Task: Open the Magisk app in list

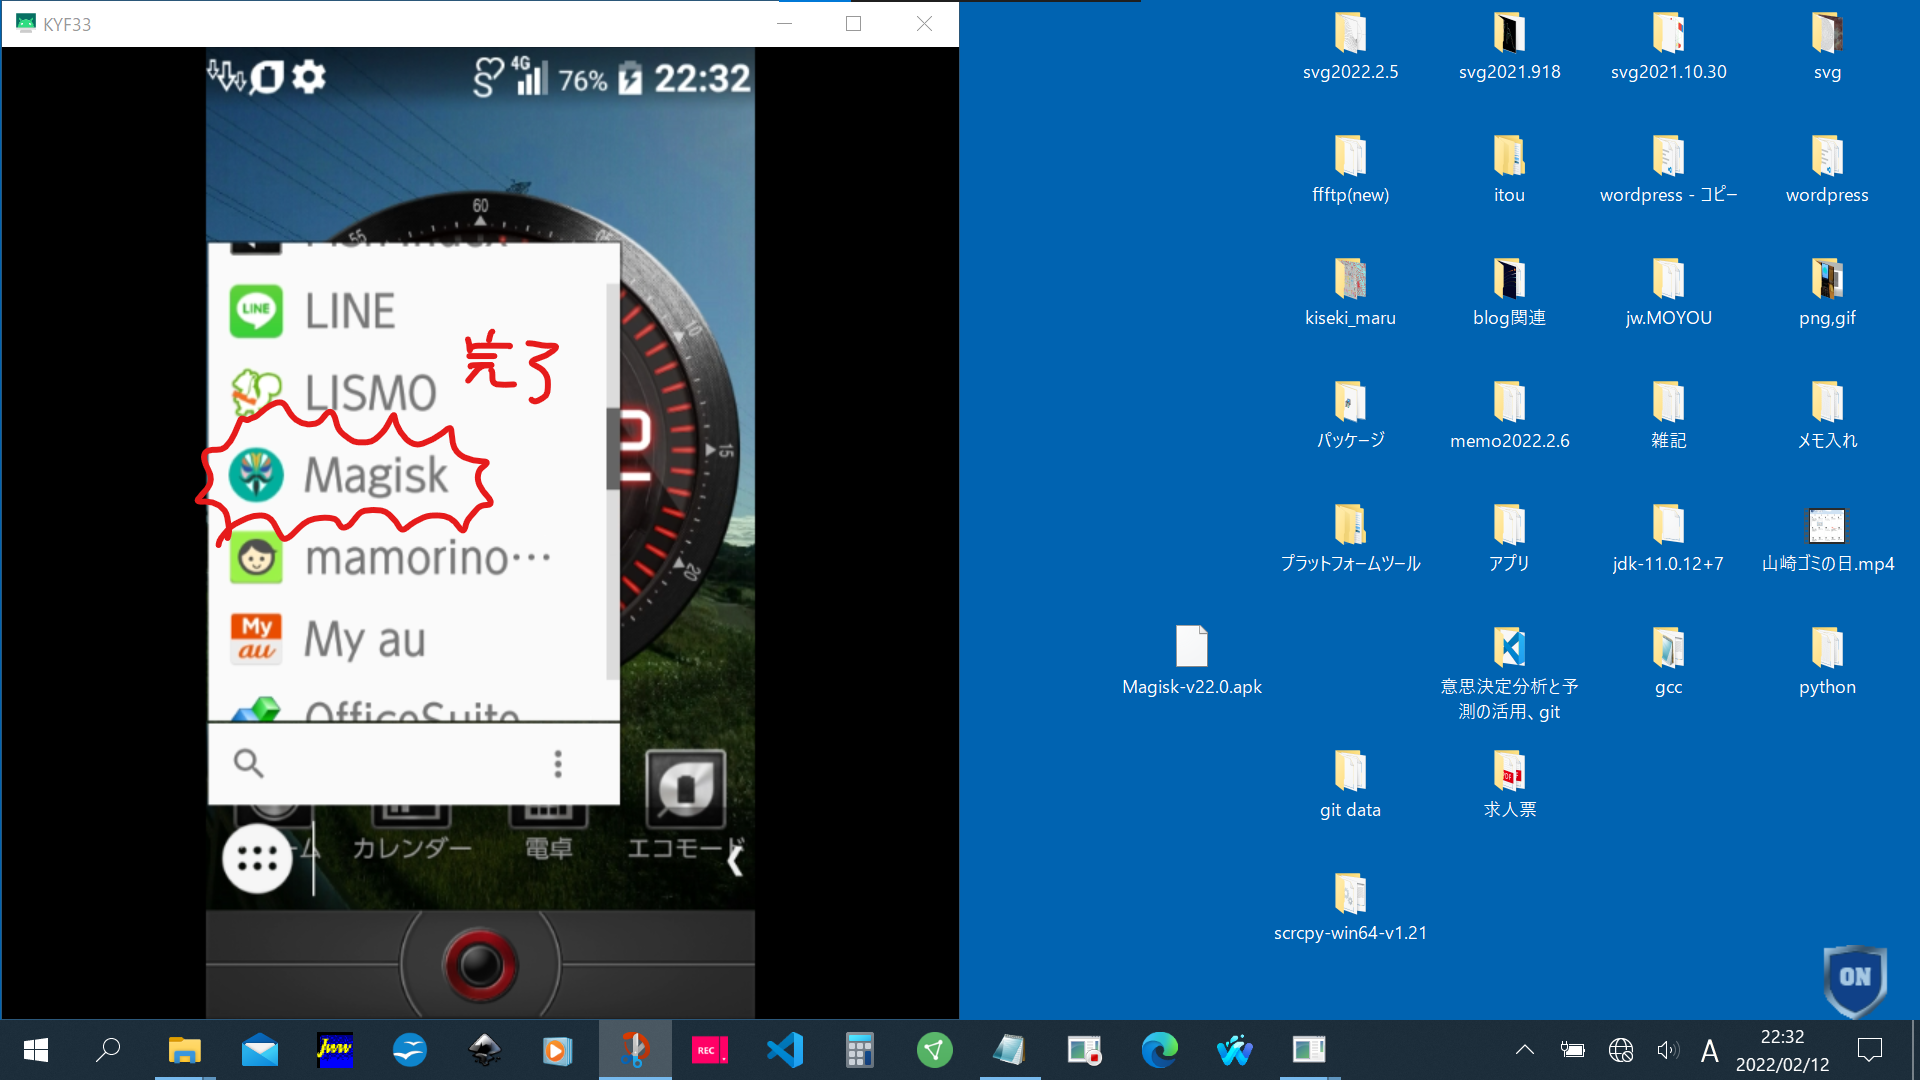Action: [374, 475]
